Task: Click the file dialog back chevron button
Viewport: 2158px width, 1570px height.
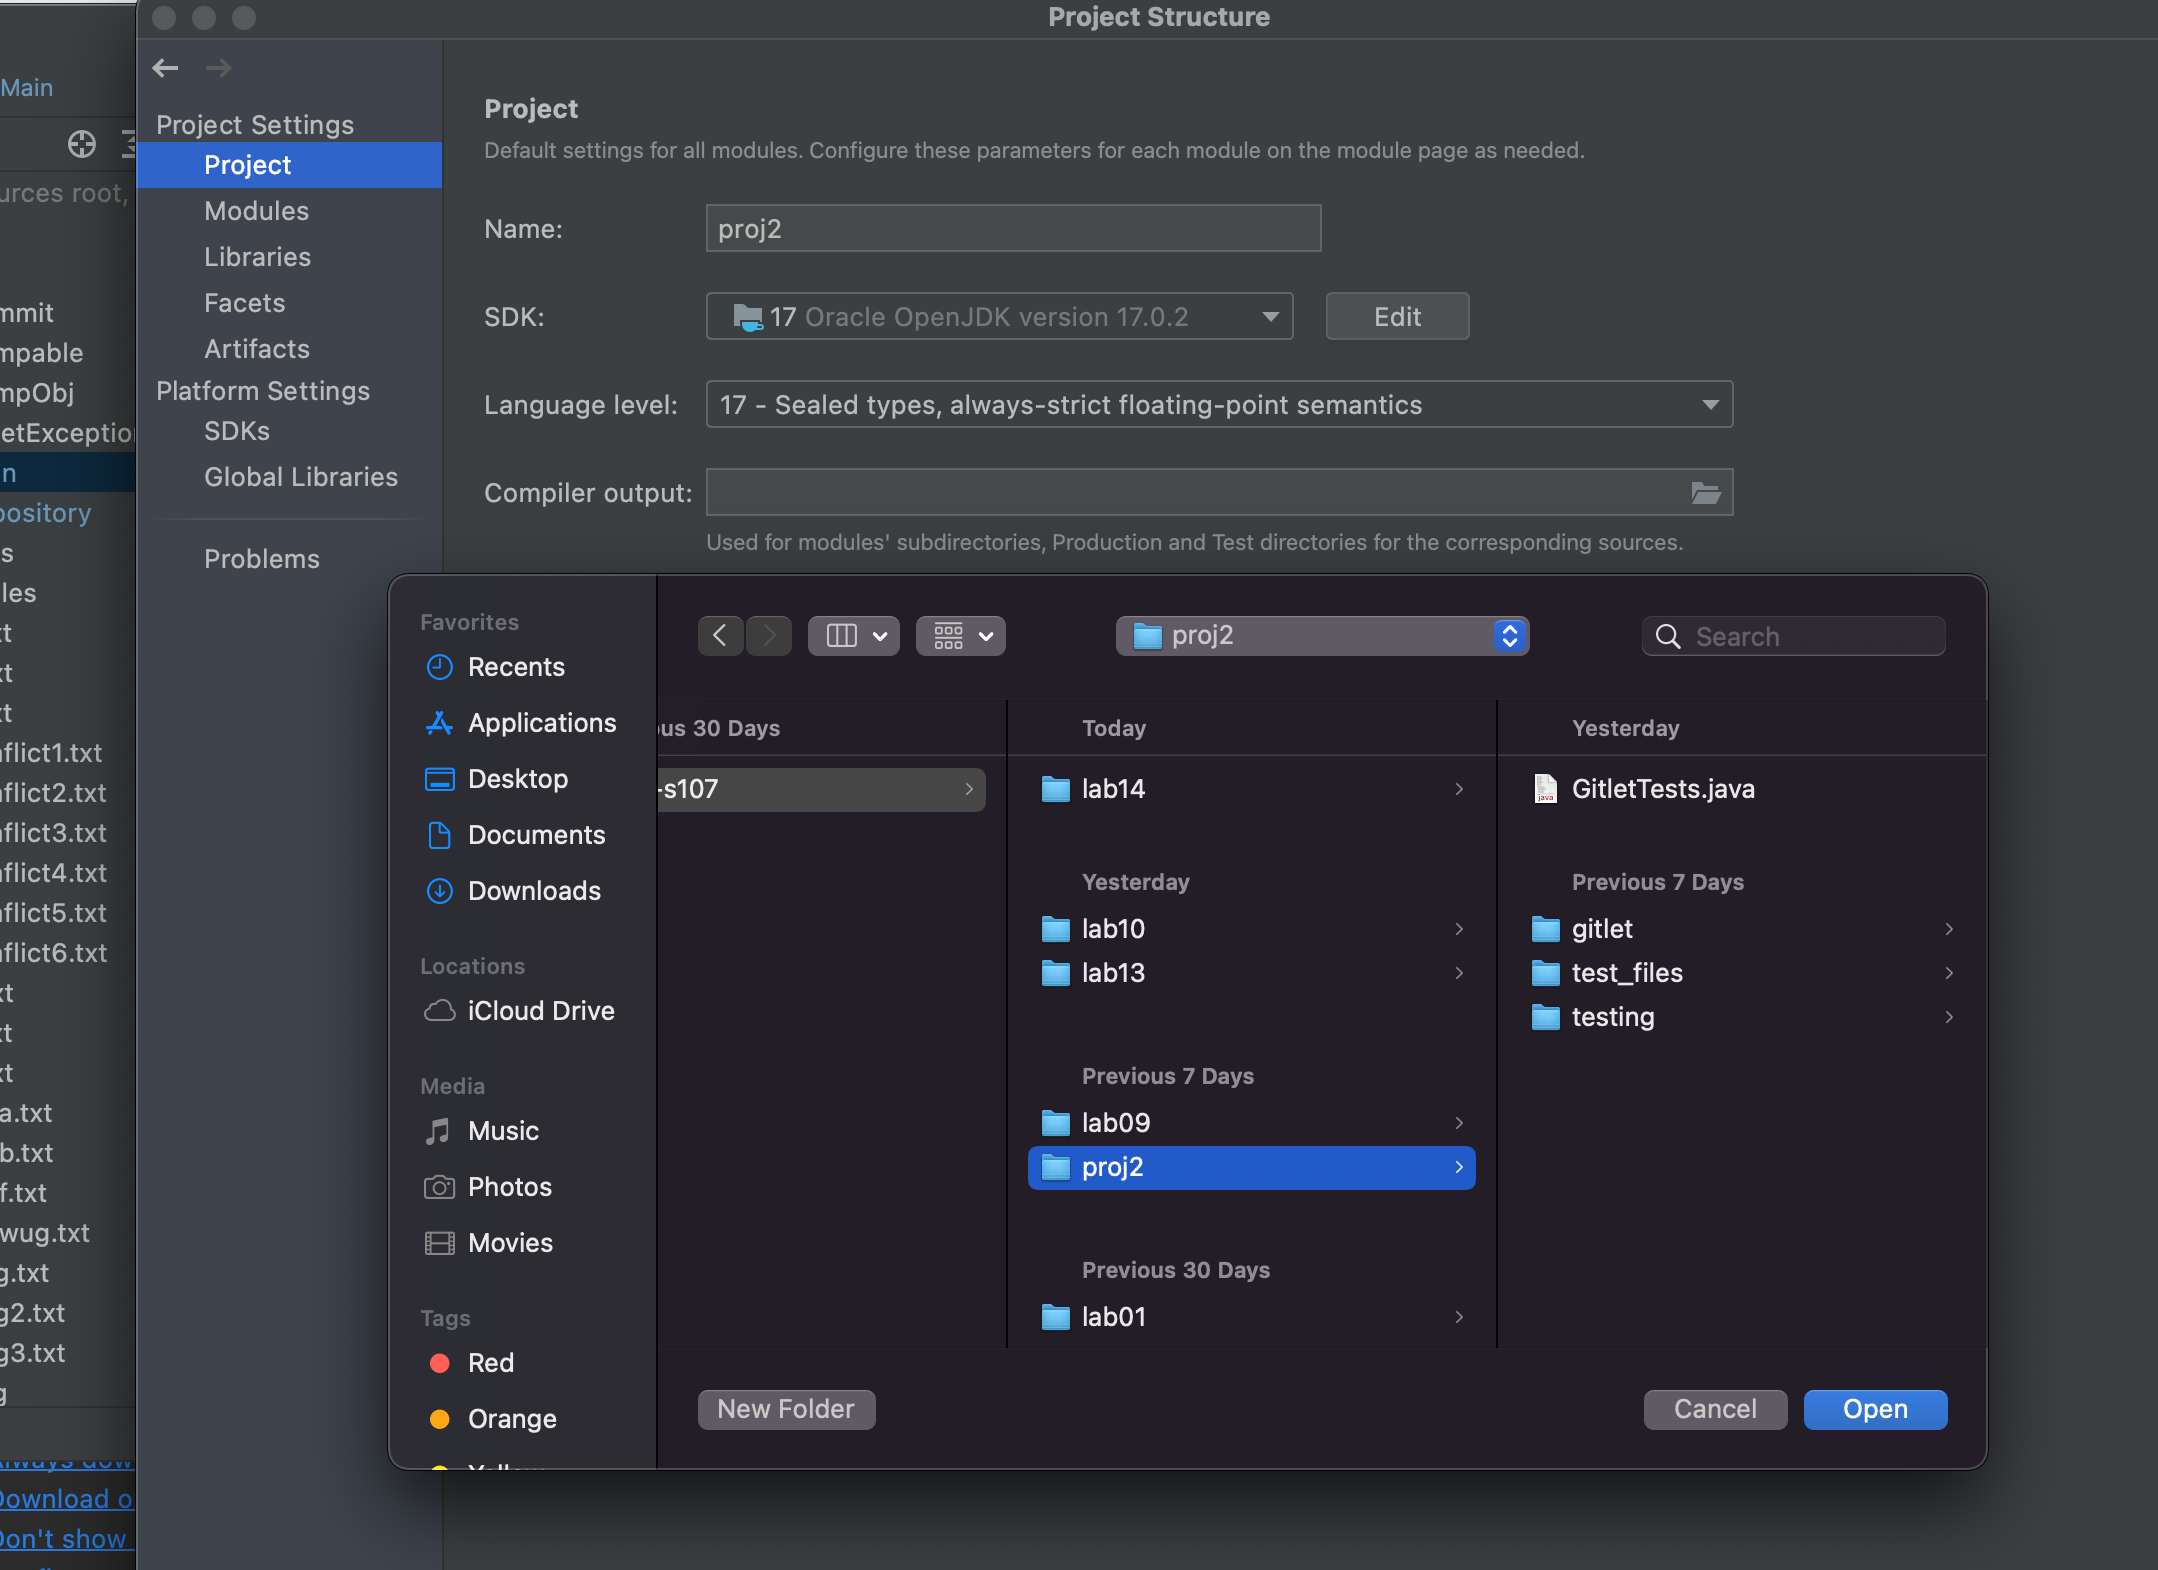Action: click(719, 636)
